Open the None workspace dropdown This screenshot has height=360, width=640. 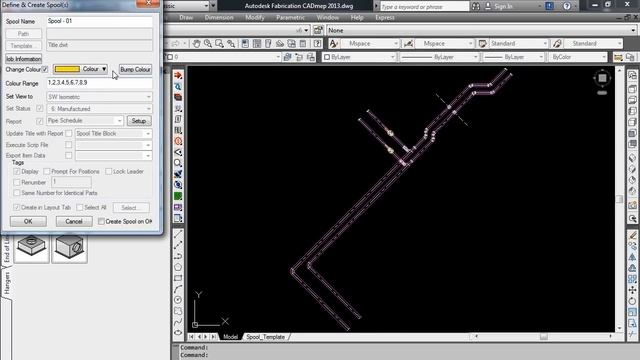coord(482,30)
